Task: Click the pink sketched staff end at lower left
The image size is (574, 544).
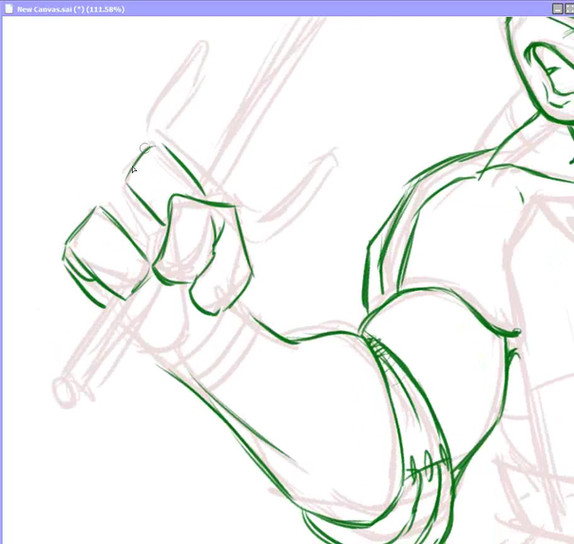Action: [x=66, y=392]
